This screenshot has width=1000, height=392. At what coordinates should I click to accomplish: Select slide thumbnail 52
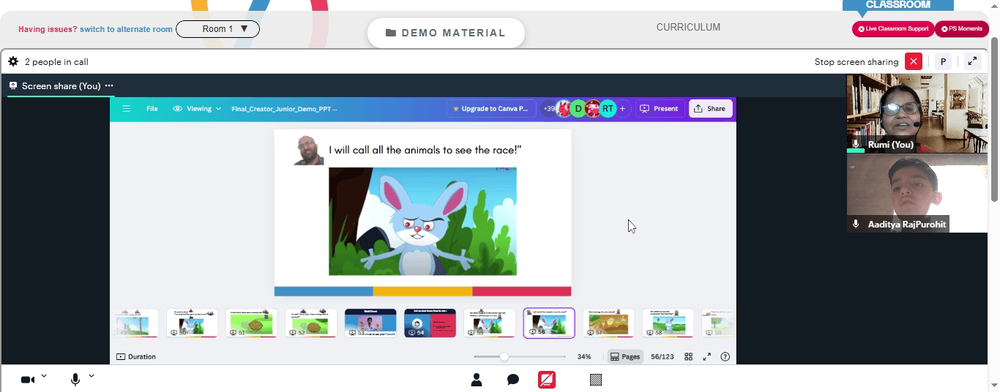pyautogui.click(x=311, y=323)
